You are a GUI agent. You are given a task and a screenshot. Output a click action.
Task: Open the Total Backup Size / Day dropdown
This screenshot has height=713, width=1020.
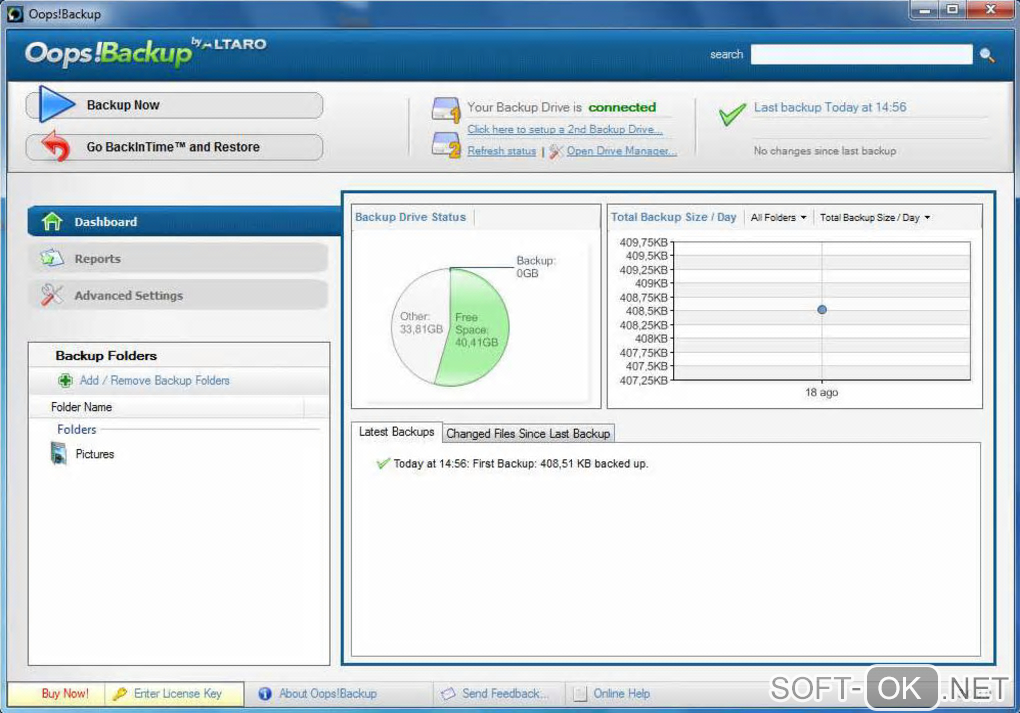coord(874,217)
